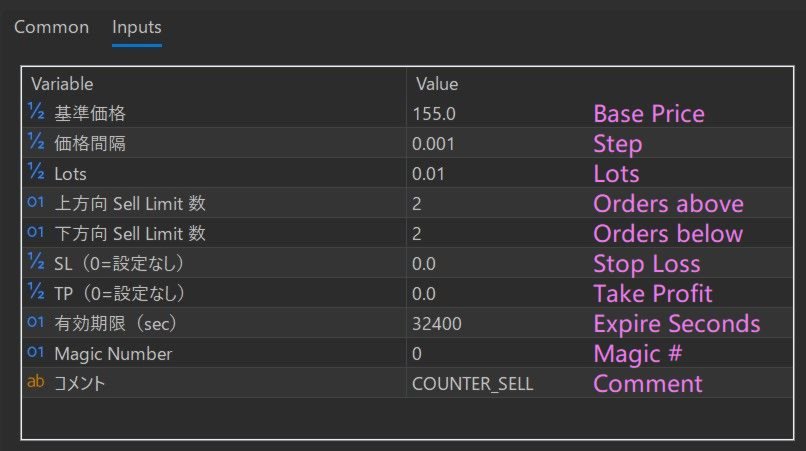The width and height of the screenshot is (806, 451).
Task: Edit the Magic Number value 0
Action: 417,354
